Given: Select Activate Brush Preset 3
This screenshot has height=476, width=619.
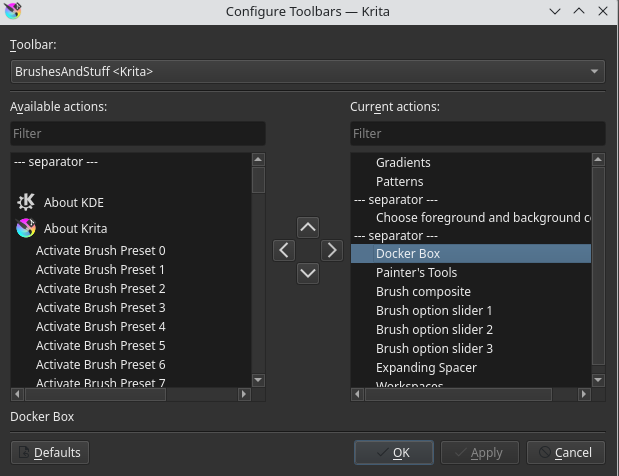Looking at the screenshot, I should pos(100,307).
